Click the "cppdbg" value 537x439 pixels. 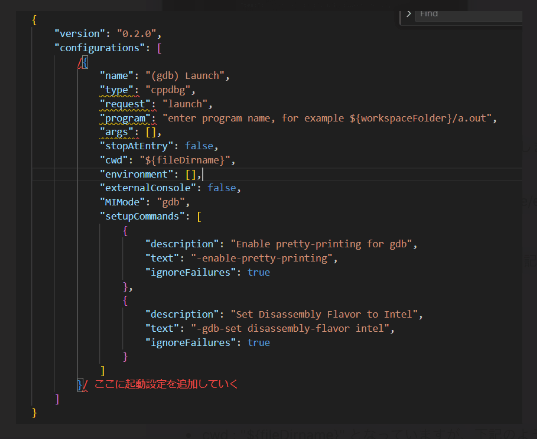(x=168, y=90)
